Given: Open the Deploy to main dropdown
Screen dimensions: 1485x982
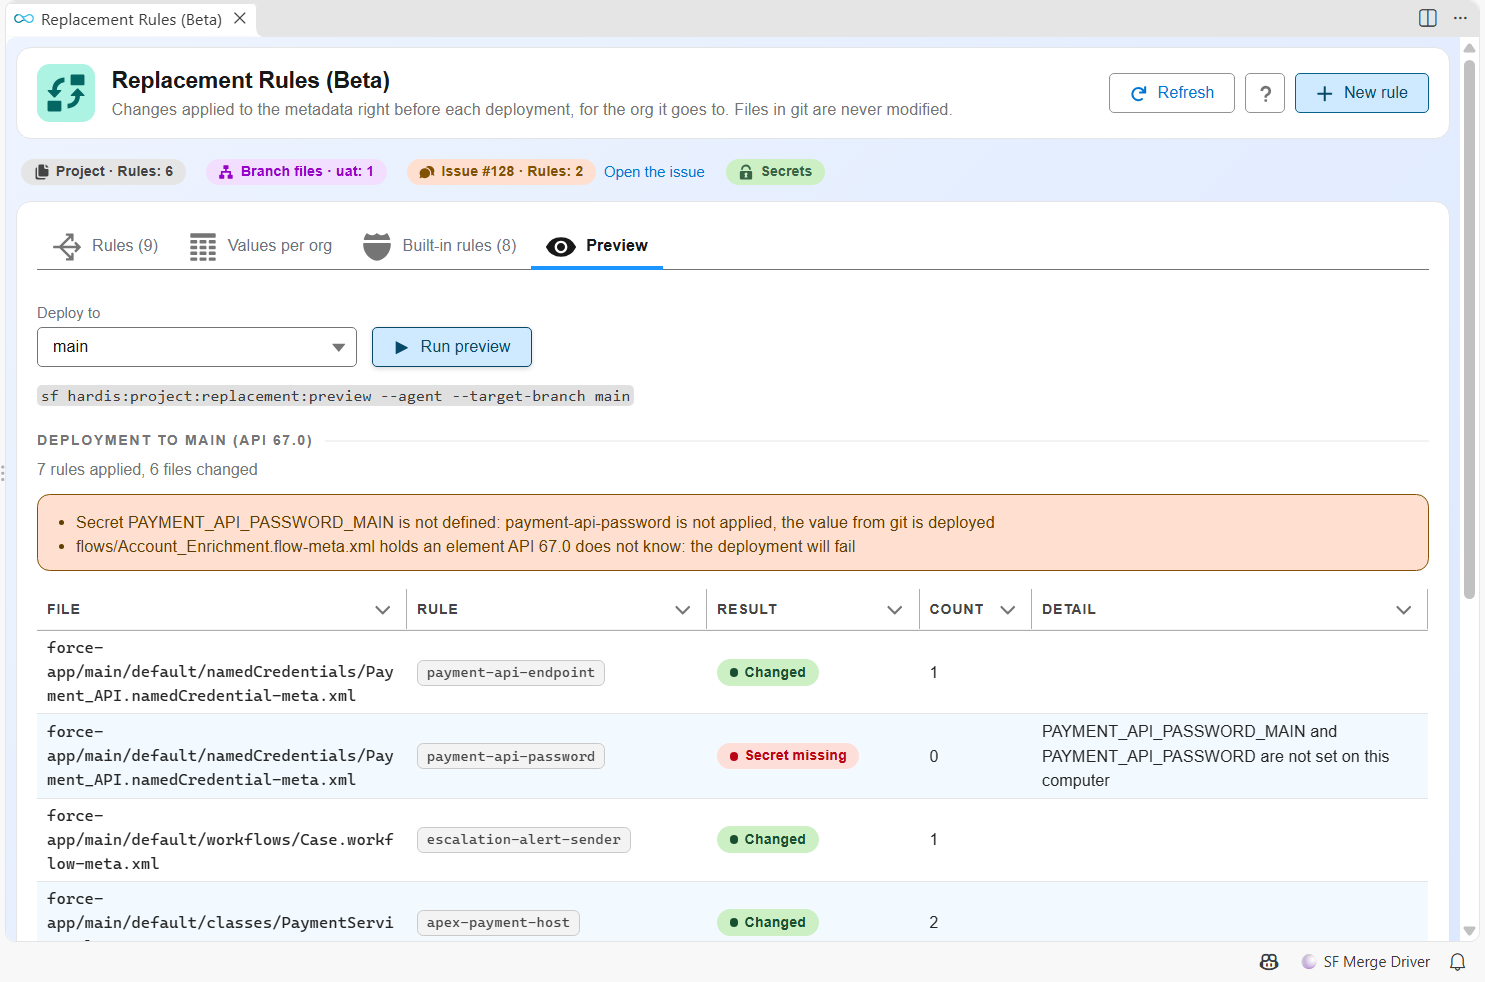Looking at the screenshot, I should tap(197, 347).
